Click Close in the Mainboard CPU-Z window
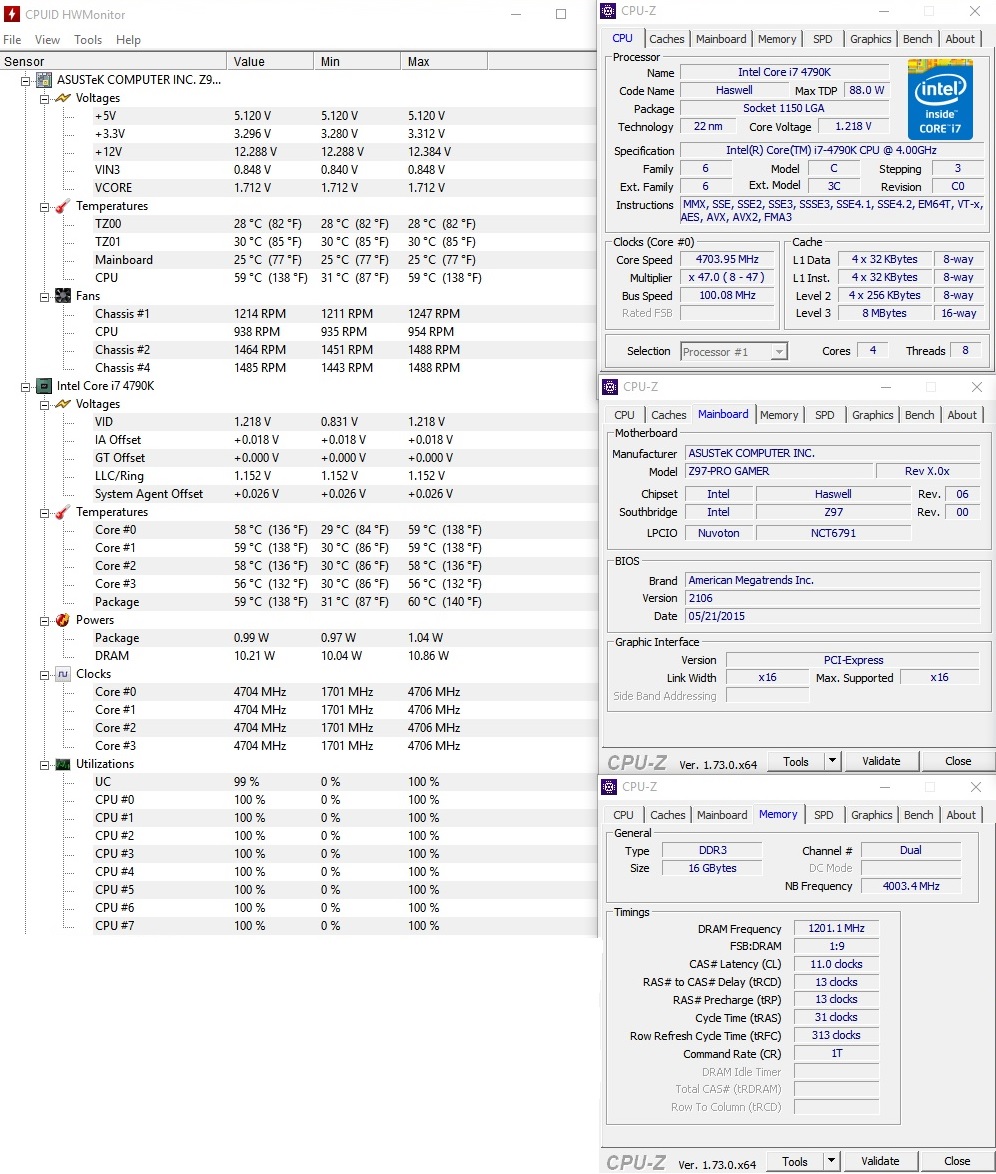The width and height of the screenshot is (996, 1174). [x=958, y=761]
